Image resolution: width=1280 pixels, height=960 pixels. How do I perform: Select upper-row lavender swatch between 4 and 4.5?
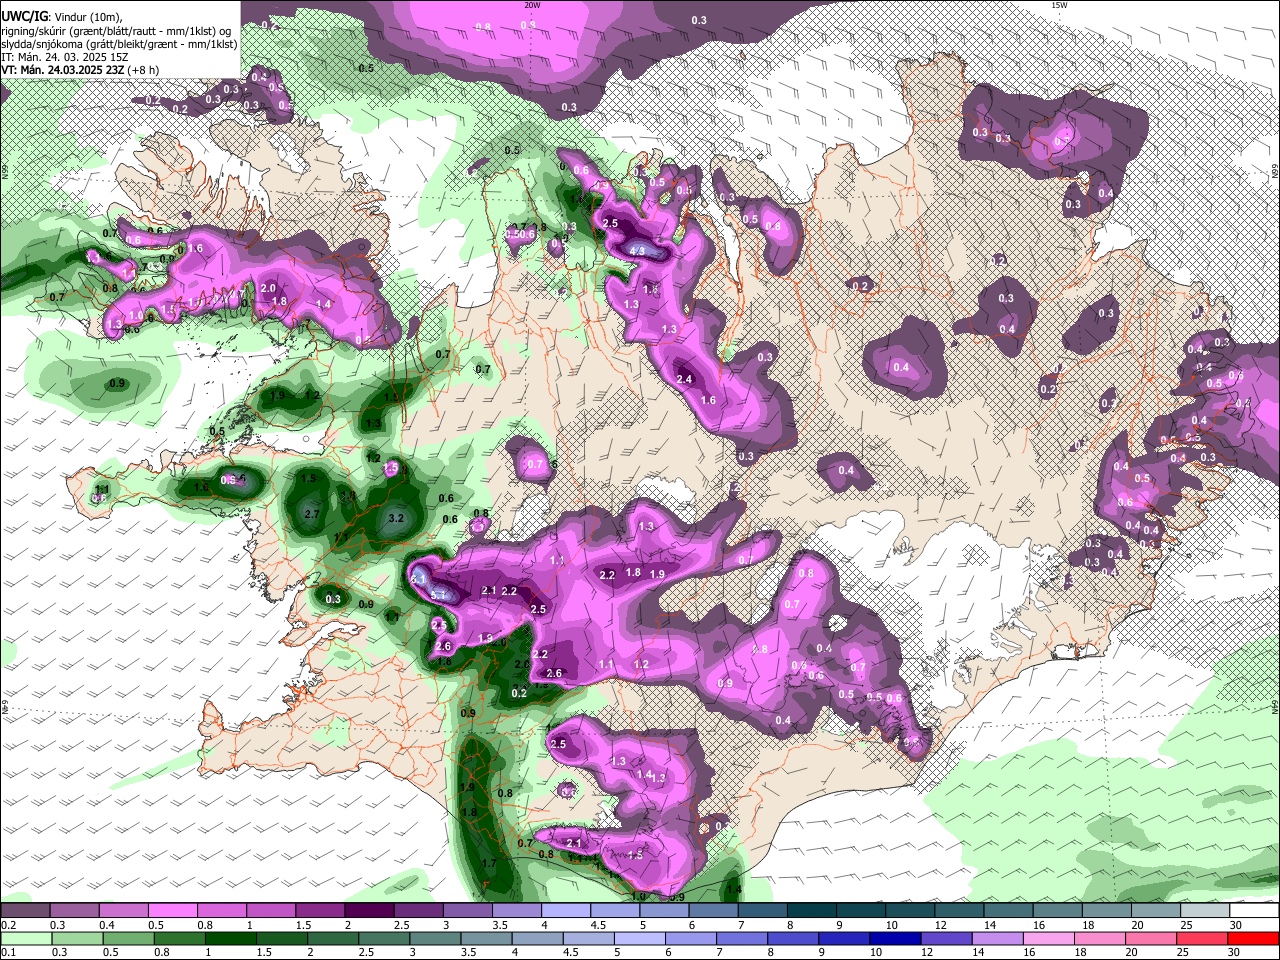point(565,910)
